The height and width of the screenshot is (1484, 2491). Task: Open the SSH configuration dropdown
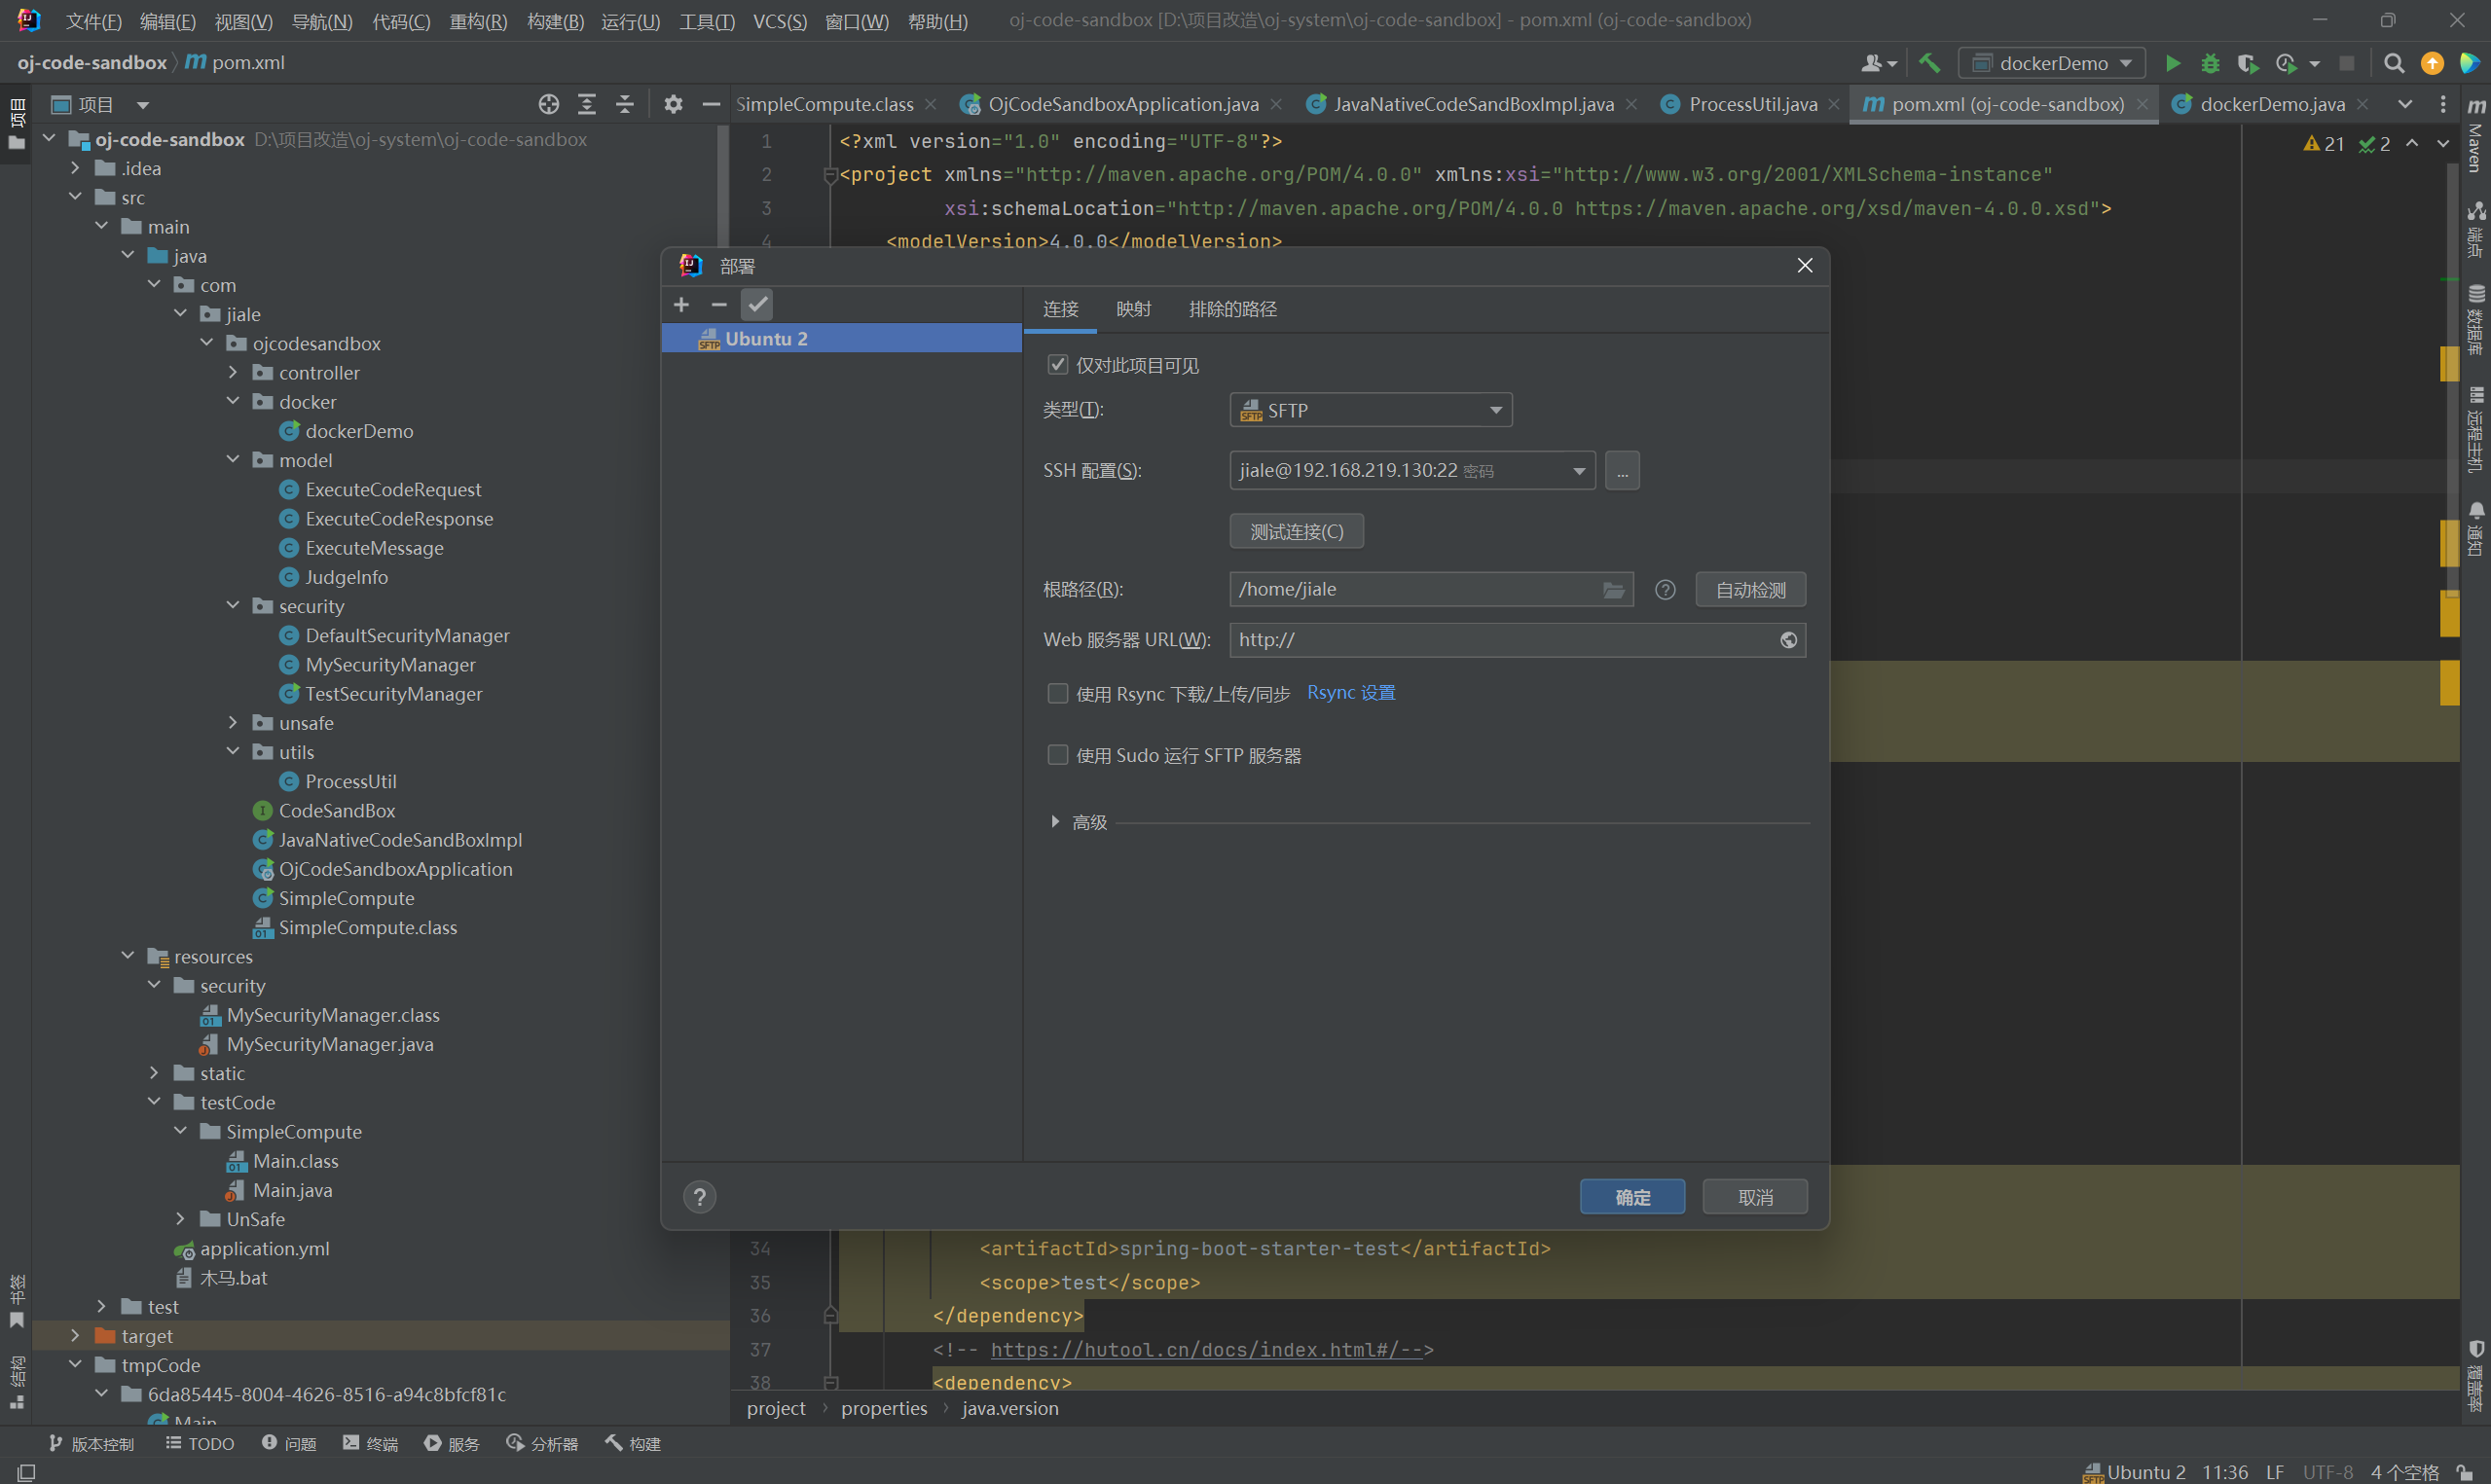pyautogui.click(x=1578, y=470)
